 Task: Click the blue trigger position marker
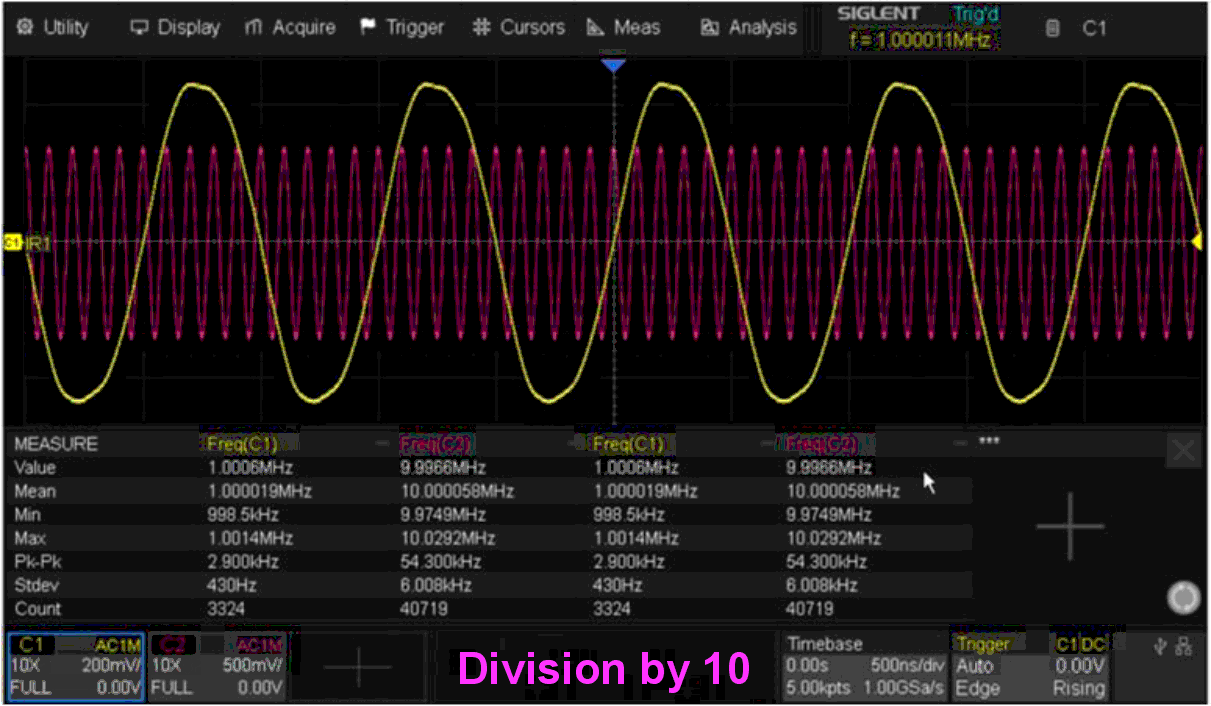click(x=613, y=65)
